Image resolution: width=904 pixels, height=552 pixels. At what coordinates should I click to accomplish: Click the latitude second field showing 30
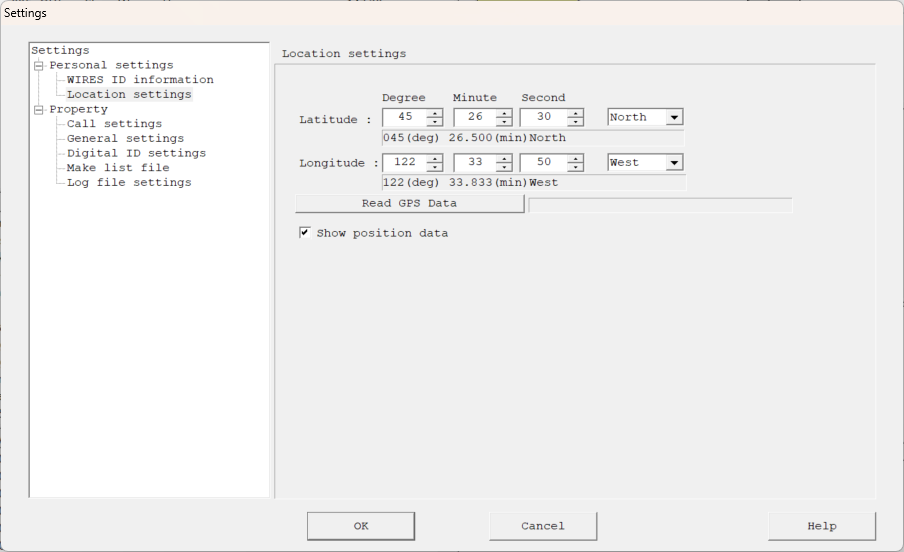click(x=544, y=117)
